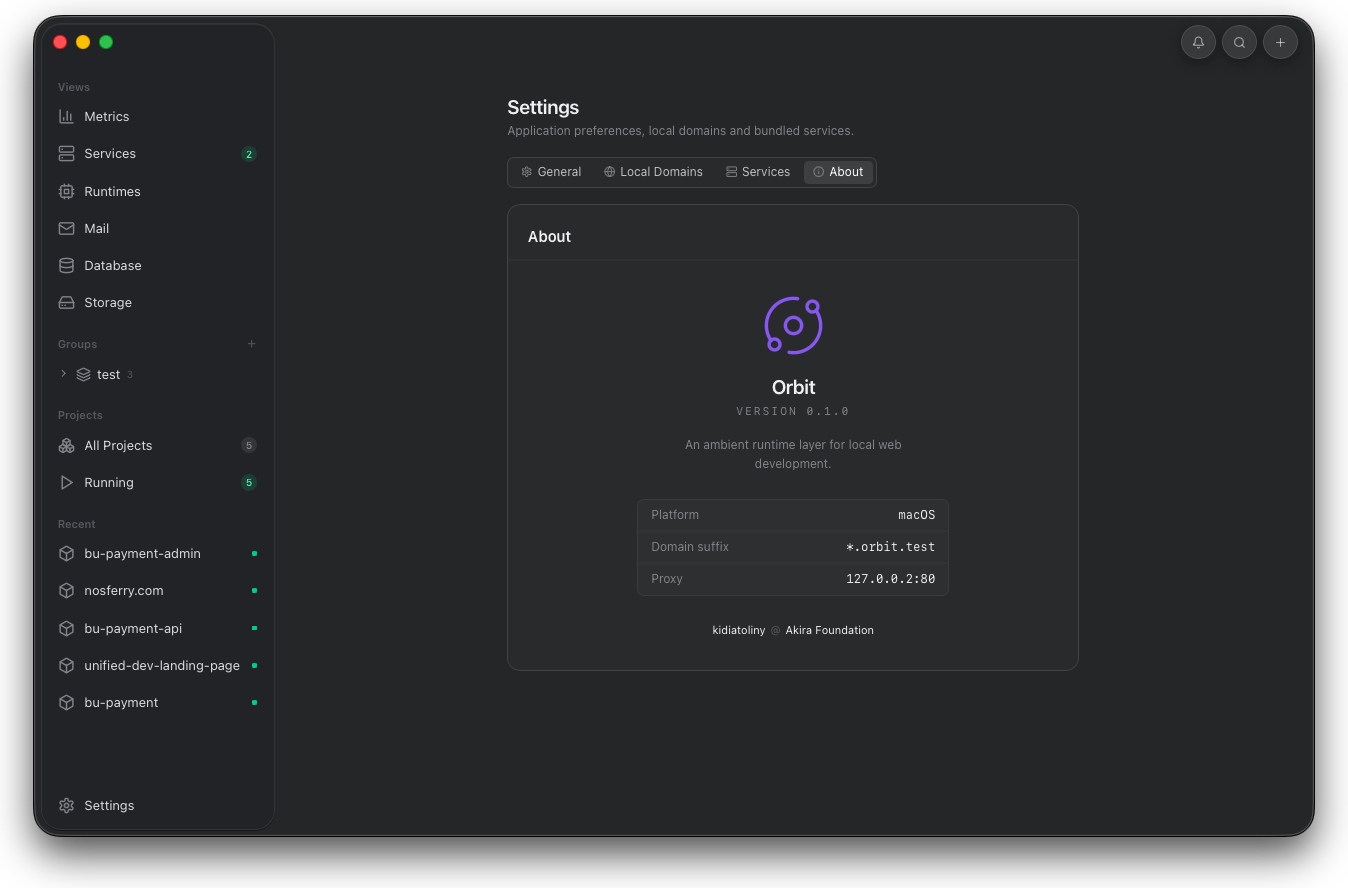Screen dimensions: 1348x888
Task: Click the Storage drive icon
Action: click(x=66, y=302)
